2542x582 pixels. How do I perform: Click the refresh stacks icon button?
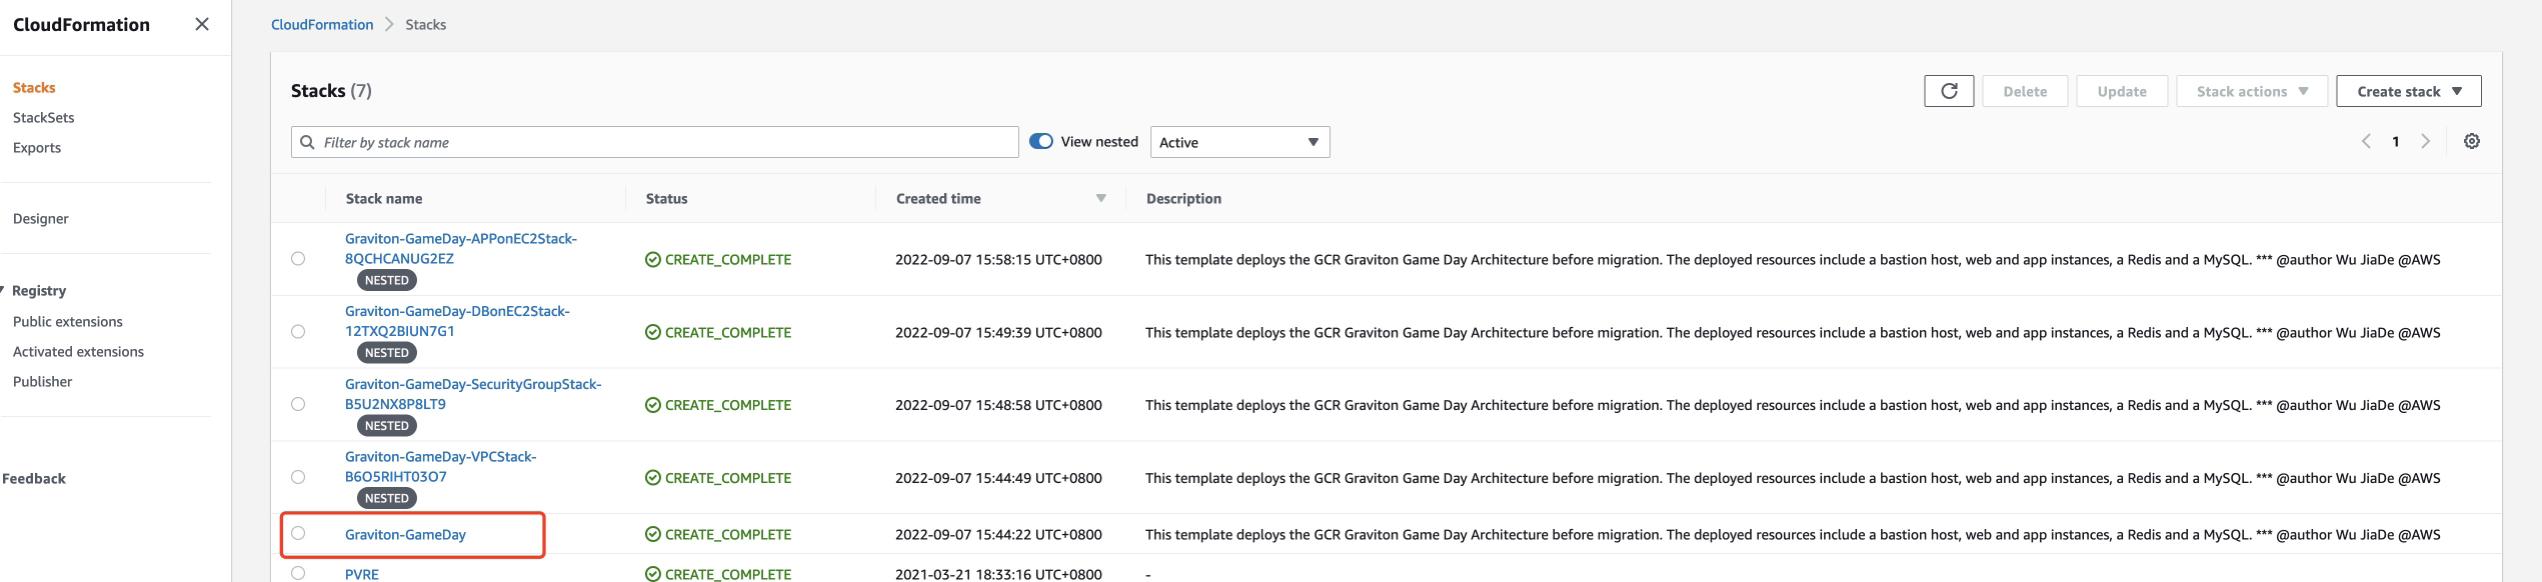[x=1948, y=91]
